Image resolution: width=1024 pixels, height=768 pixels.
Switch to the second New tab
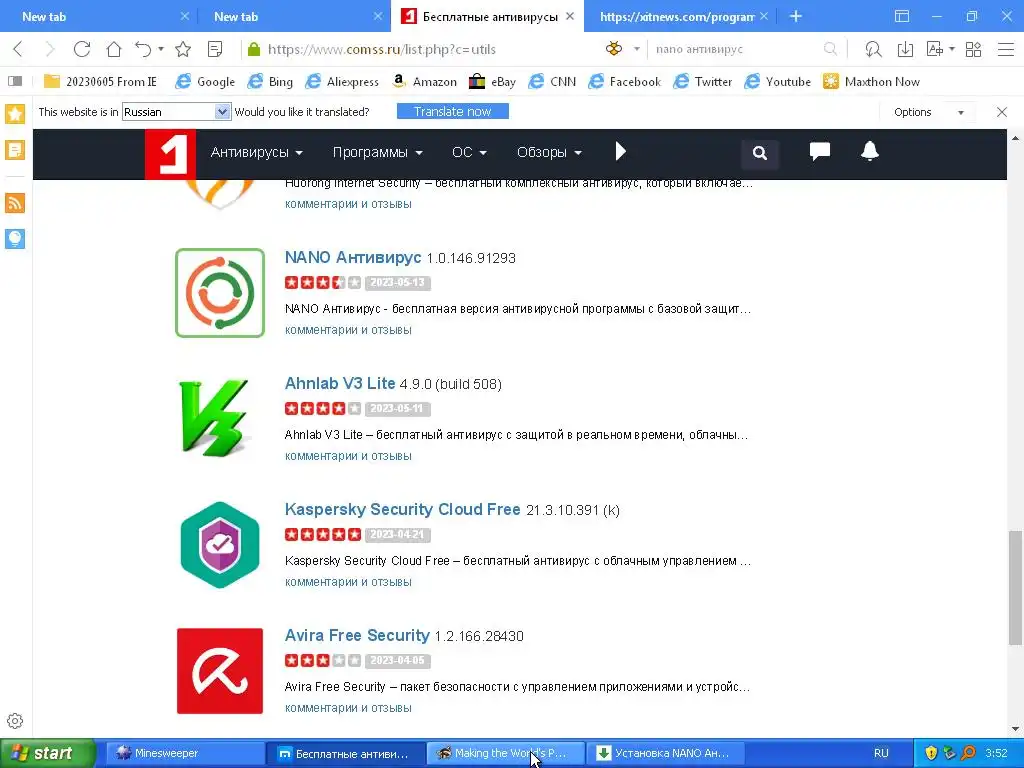click(x=293, y=16)
